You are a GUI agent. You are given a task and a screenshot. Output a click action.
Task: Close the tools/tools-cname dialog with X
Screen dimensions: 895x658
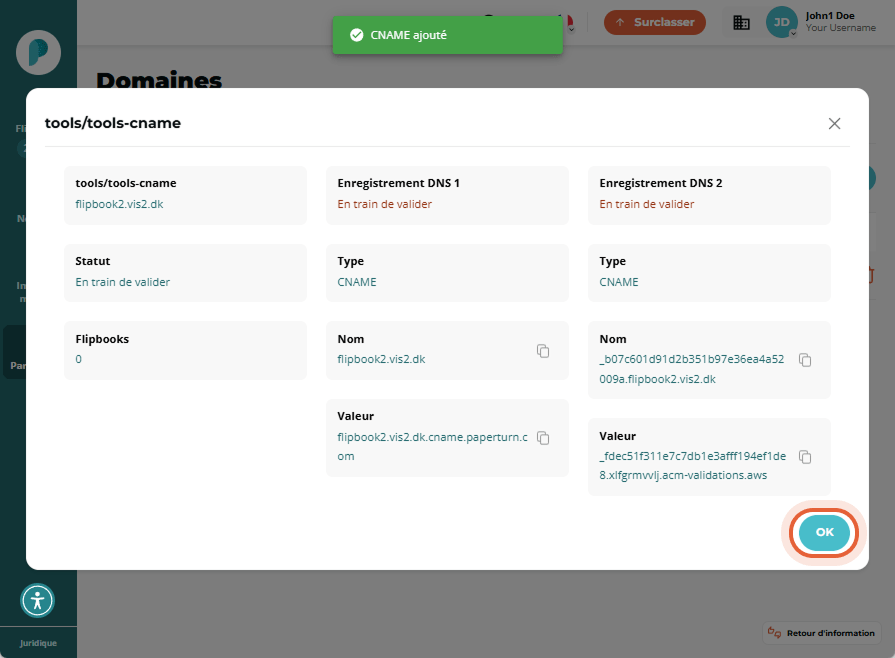click(x=834, y=123)
